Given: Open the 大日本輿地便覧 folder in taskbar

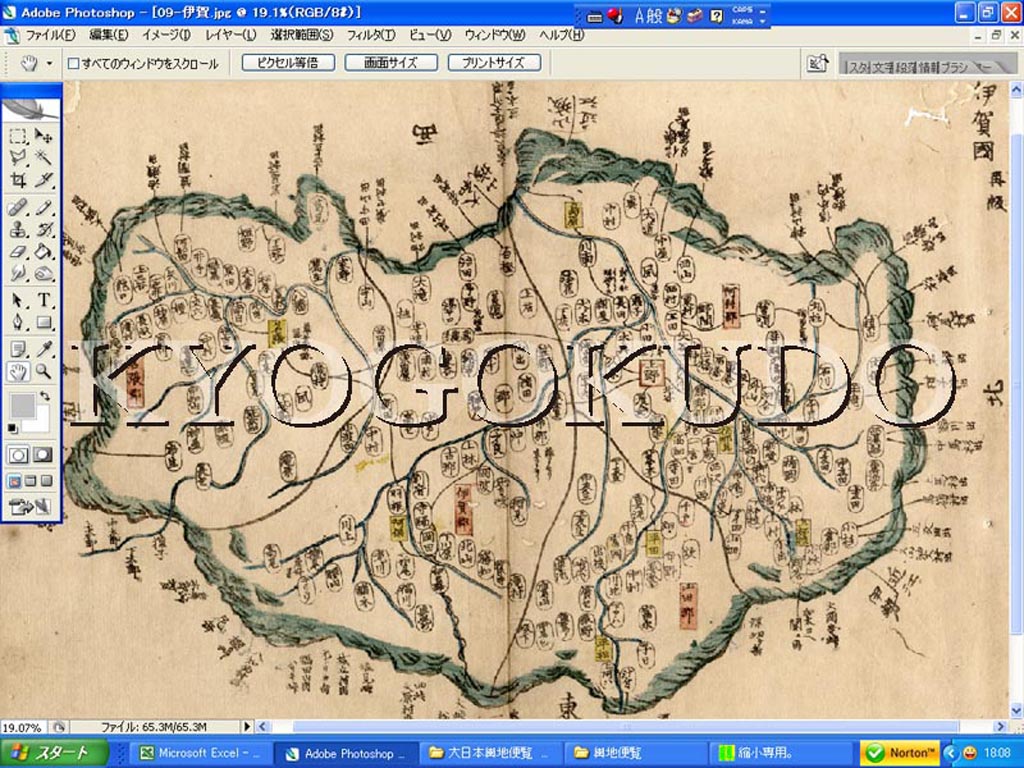Looking at the screenshot, I should point(491,753).
